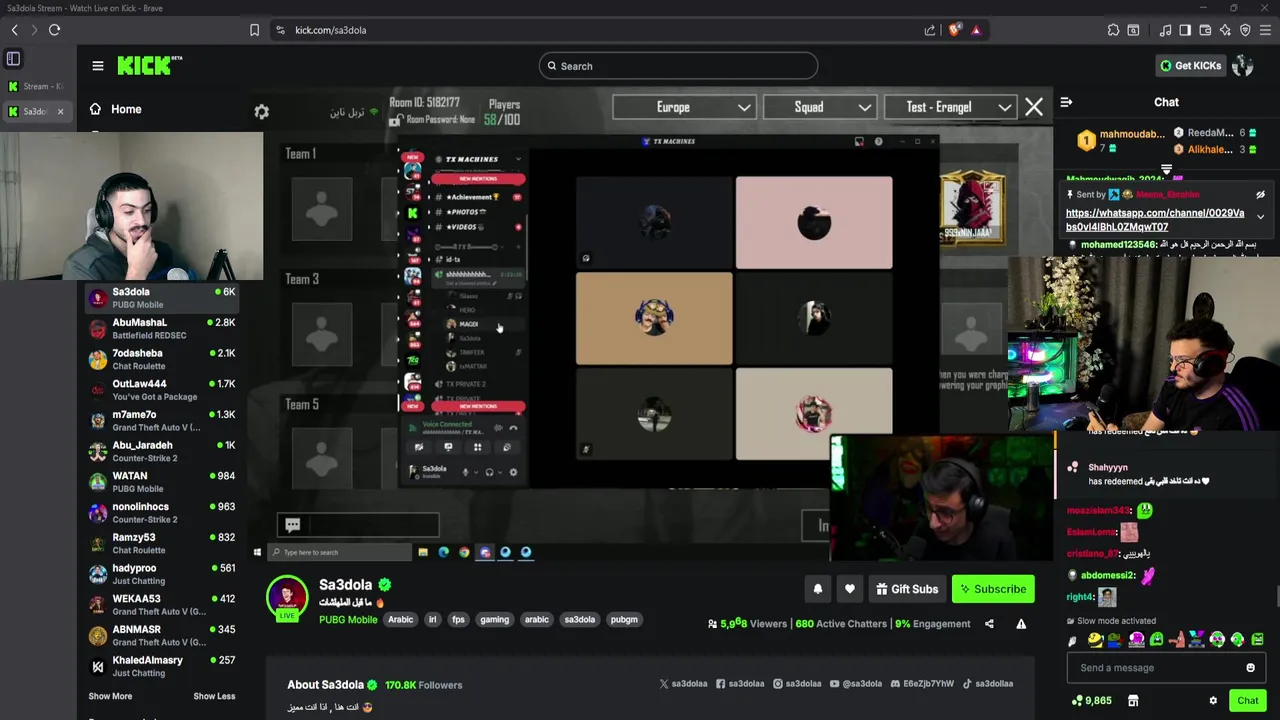This screenshot has height=720, width=1280.
Task: Open KhaledAlmasry channel in sidebar
Action: (162, 666)
